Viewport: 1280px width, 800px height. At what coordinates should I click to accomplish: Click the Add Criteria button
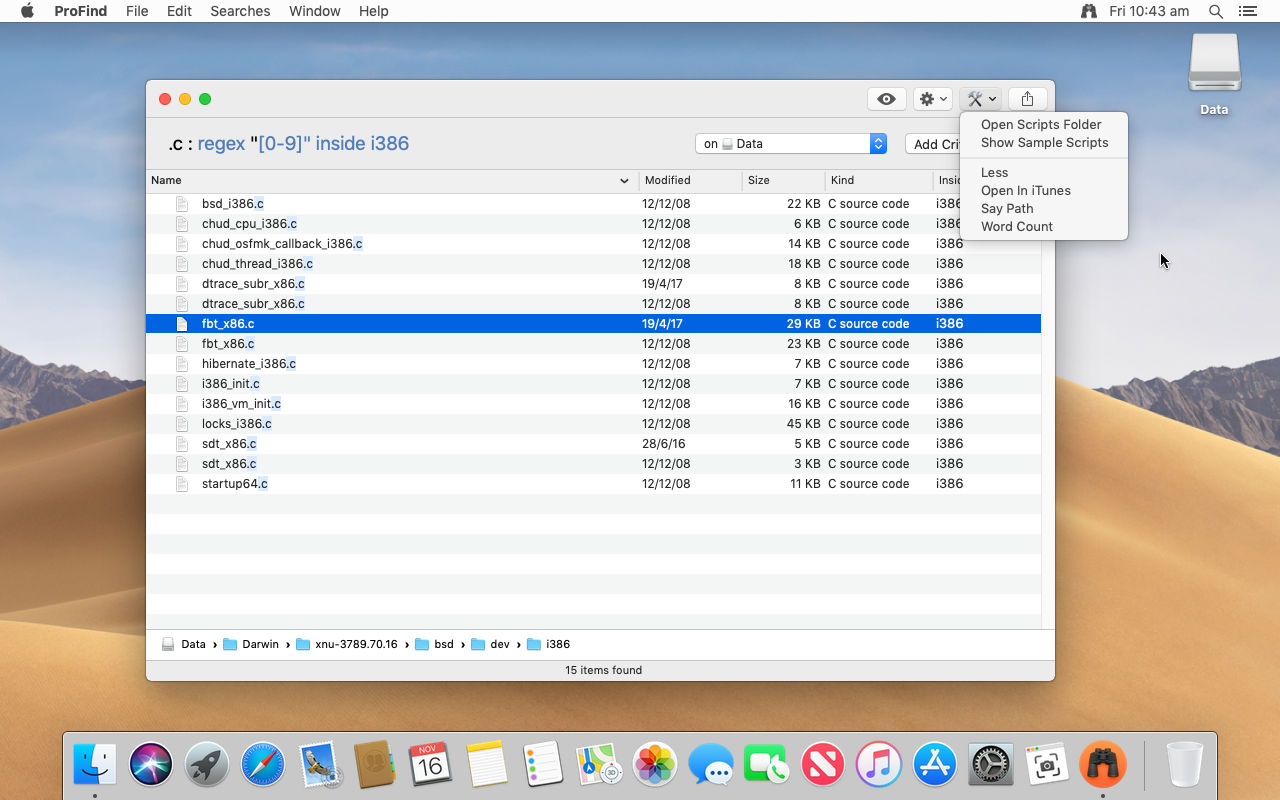(x=932, y=144)
